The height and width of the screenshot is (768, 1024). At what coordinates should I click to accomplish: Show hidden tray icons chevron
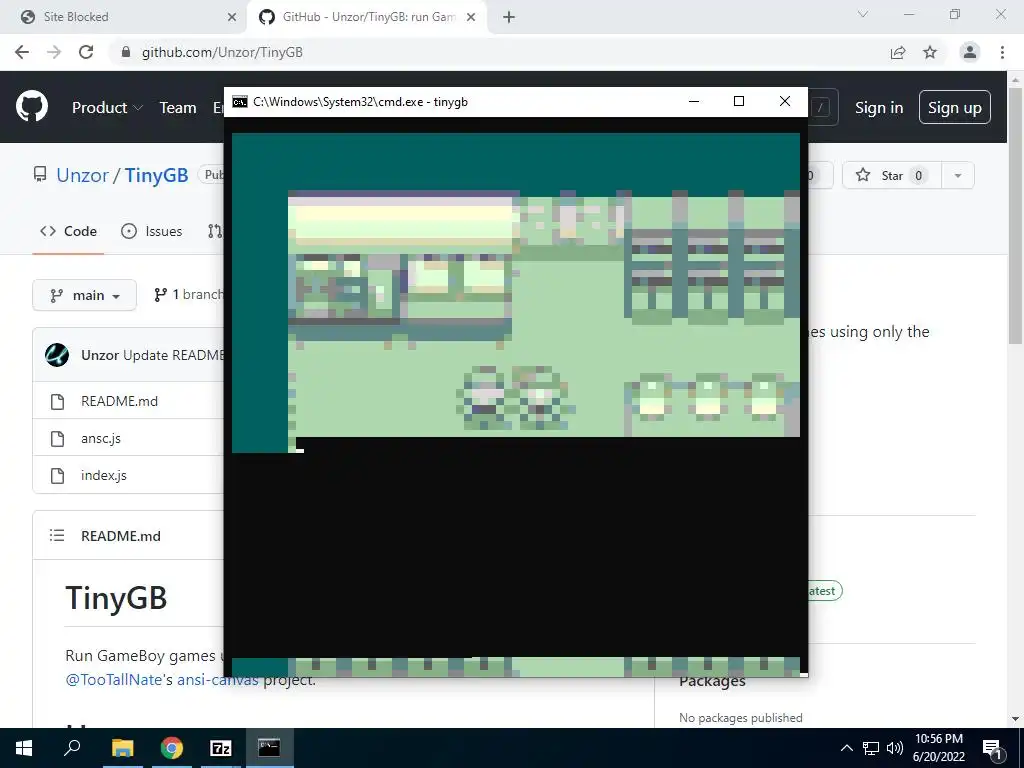tap(846, 748)
